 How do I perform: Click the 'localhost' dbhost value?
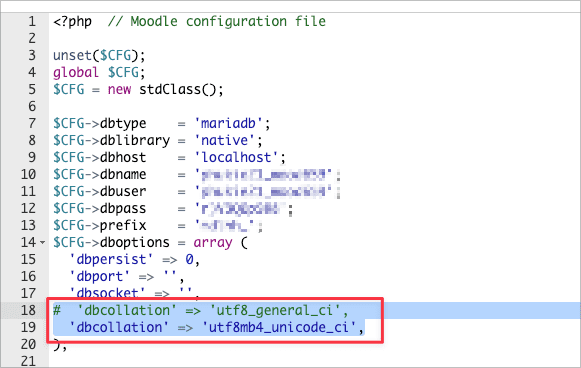[236, 158]
